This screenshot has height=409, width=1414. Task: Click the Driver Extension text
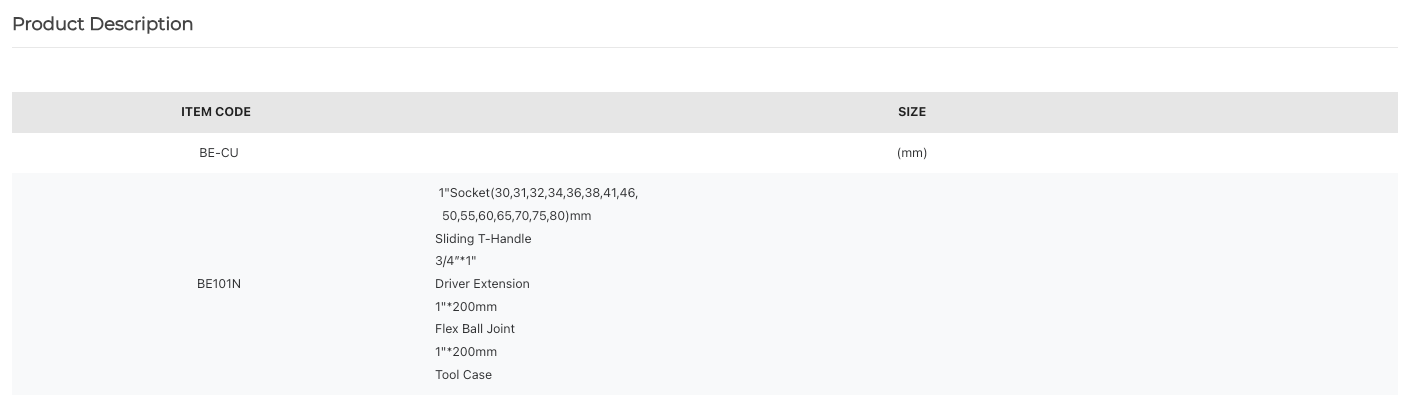click(x=482, y=284)
